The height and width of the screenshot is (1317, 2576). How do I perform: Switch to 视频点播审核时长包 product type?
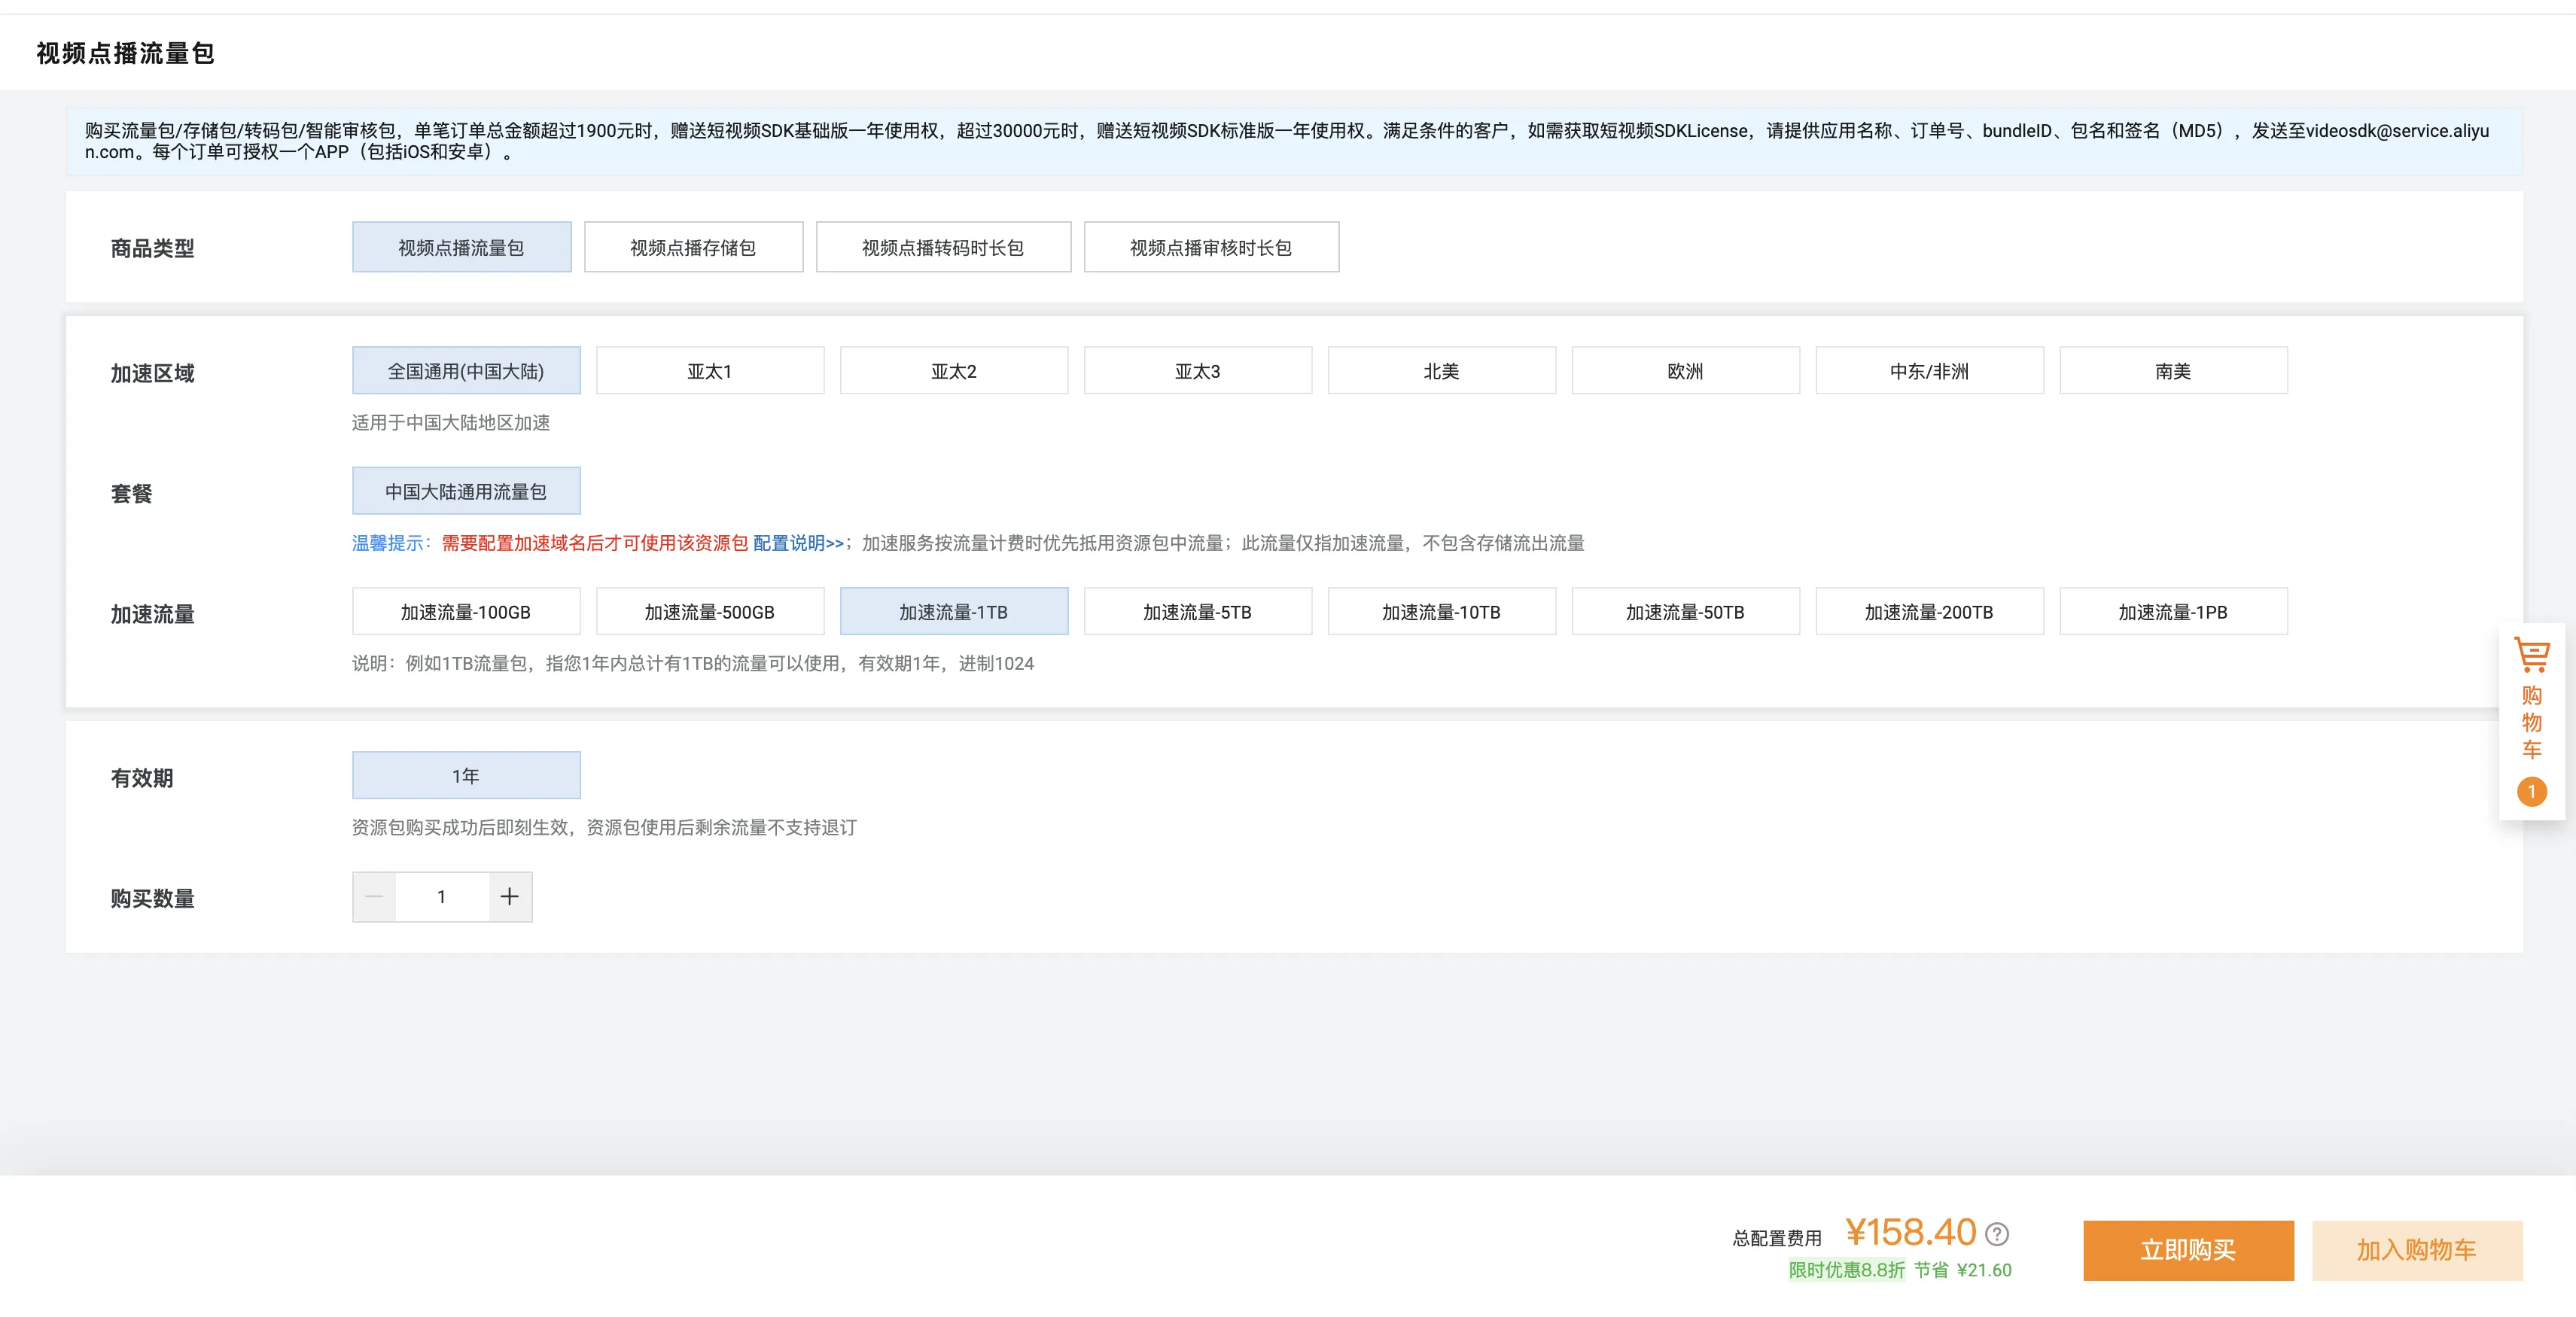(1211, 247)
